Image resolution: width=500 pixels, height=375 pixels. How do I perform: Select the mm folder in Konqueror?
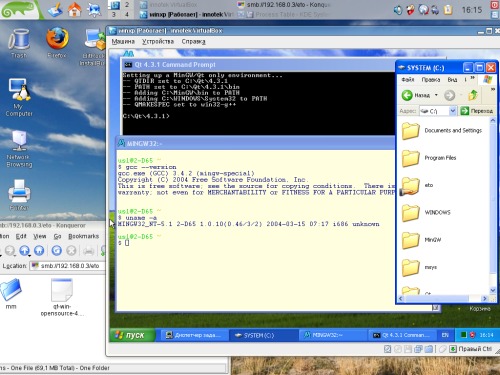(x=11, y=294)
